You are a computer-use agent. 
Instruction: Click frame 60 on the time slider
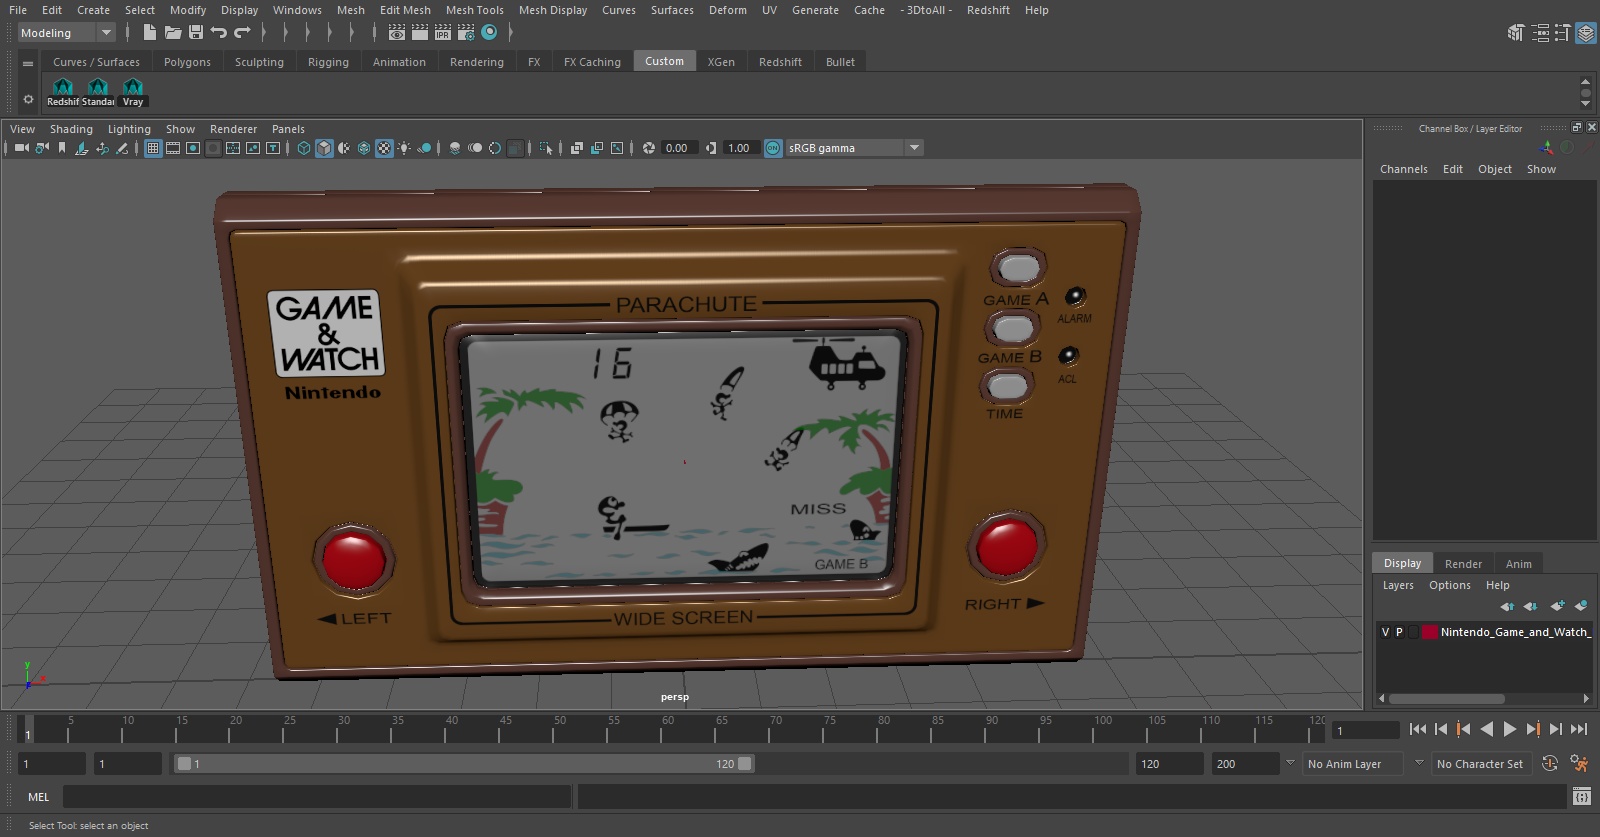tap(661, 729)
